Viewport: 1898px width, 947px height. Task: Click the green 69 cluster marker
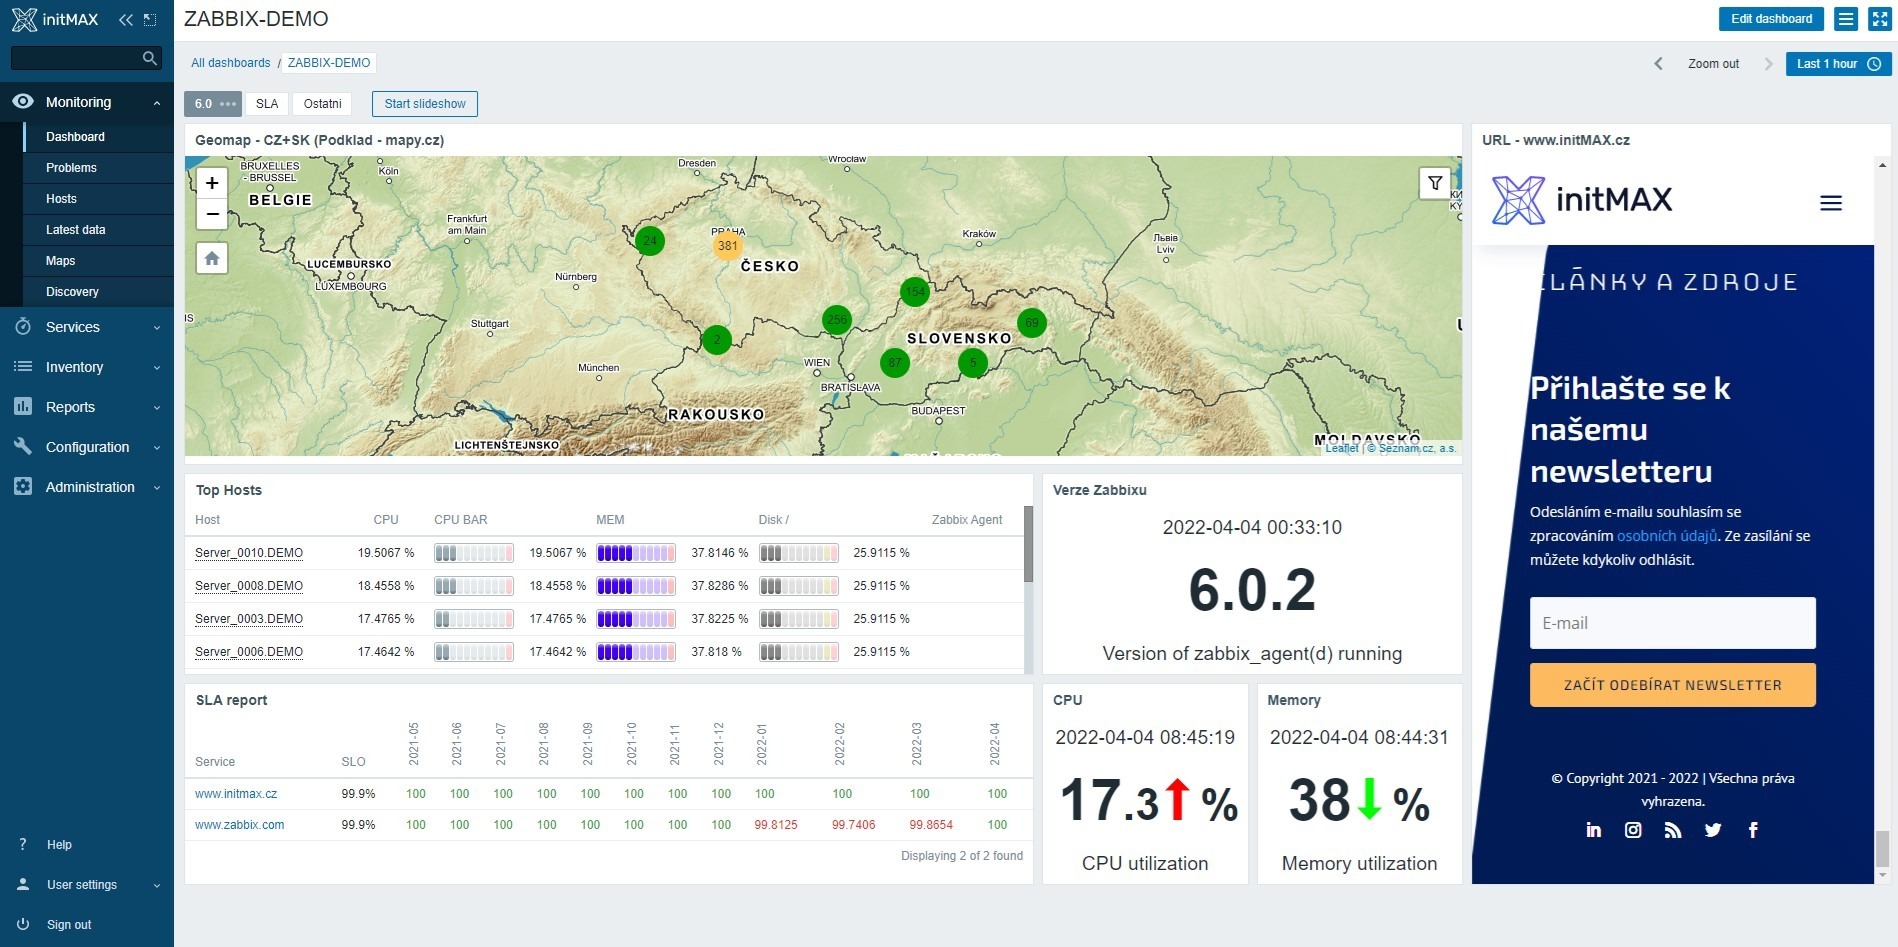(1032, 323)
